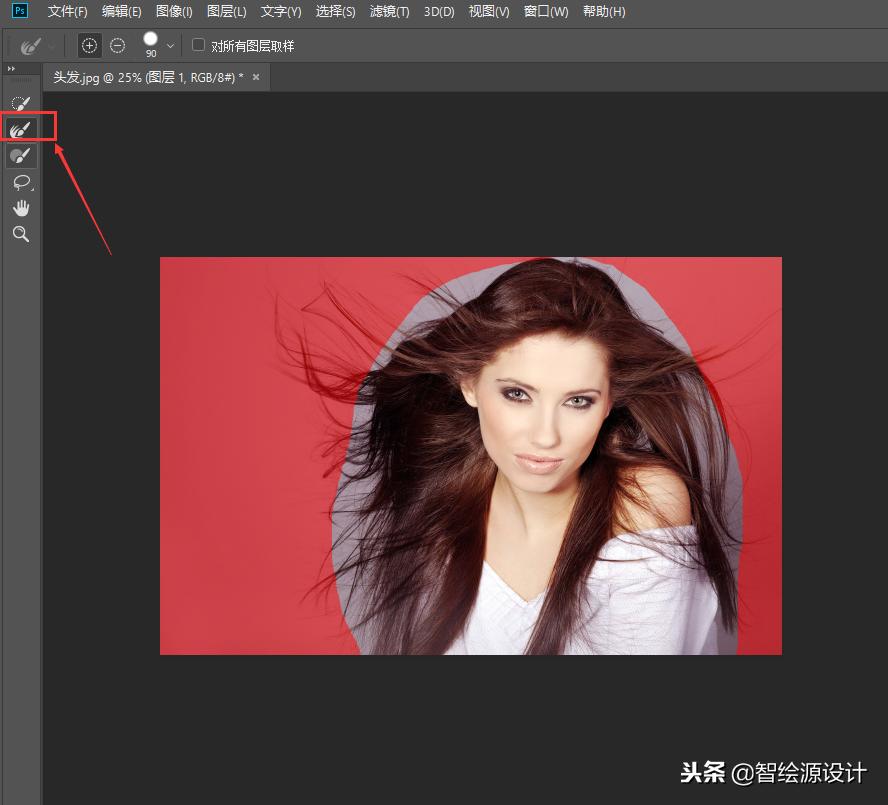Image resolution: width=888 pixels, height=805 pixels.
Task: Open the 帮助(H) menu
Action: point(603,12)
